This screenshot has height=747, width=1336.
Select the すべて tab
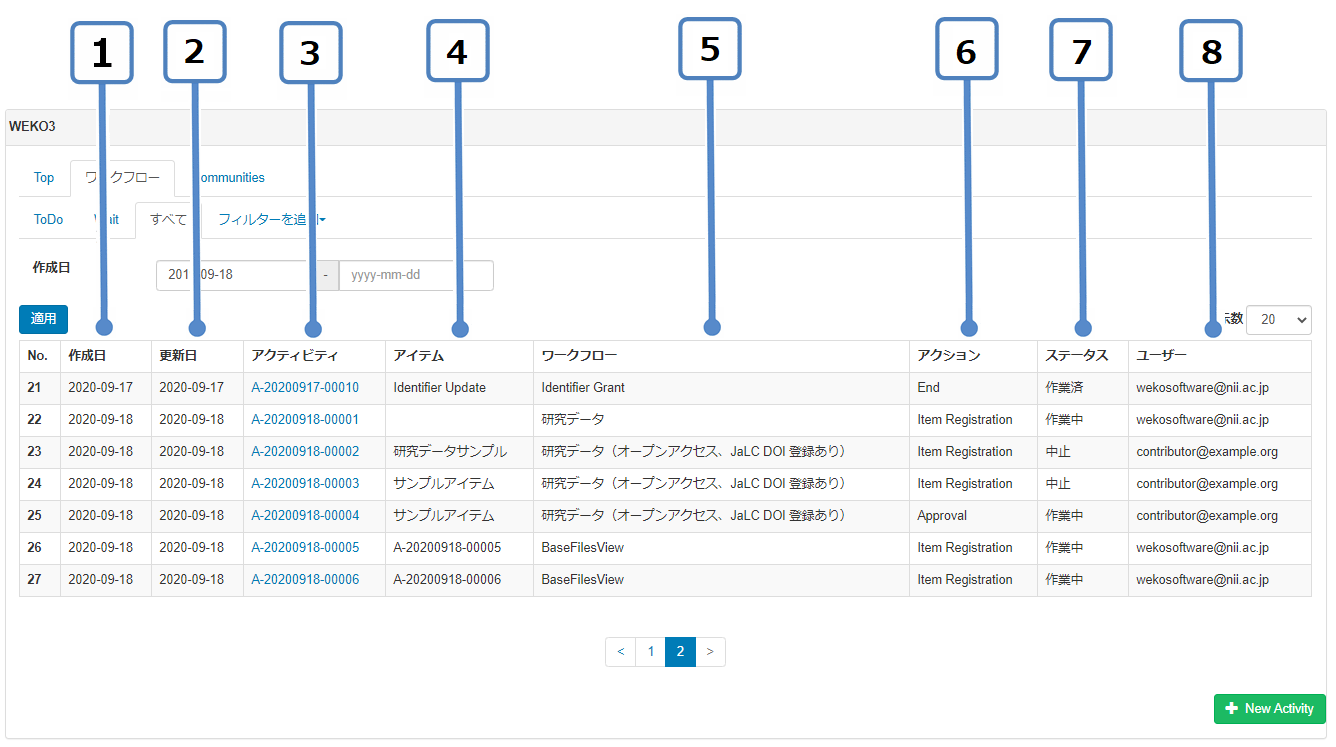(168, 219)
